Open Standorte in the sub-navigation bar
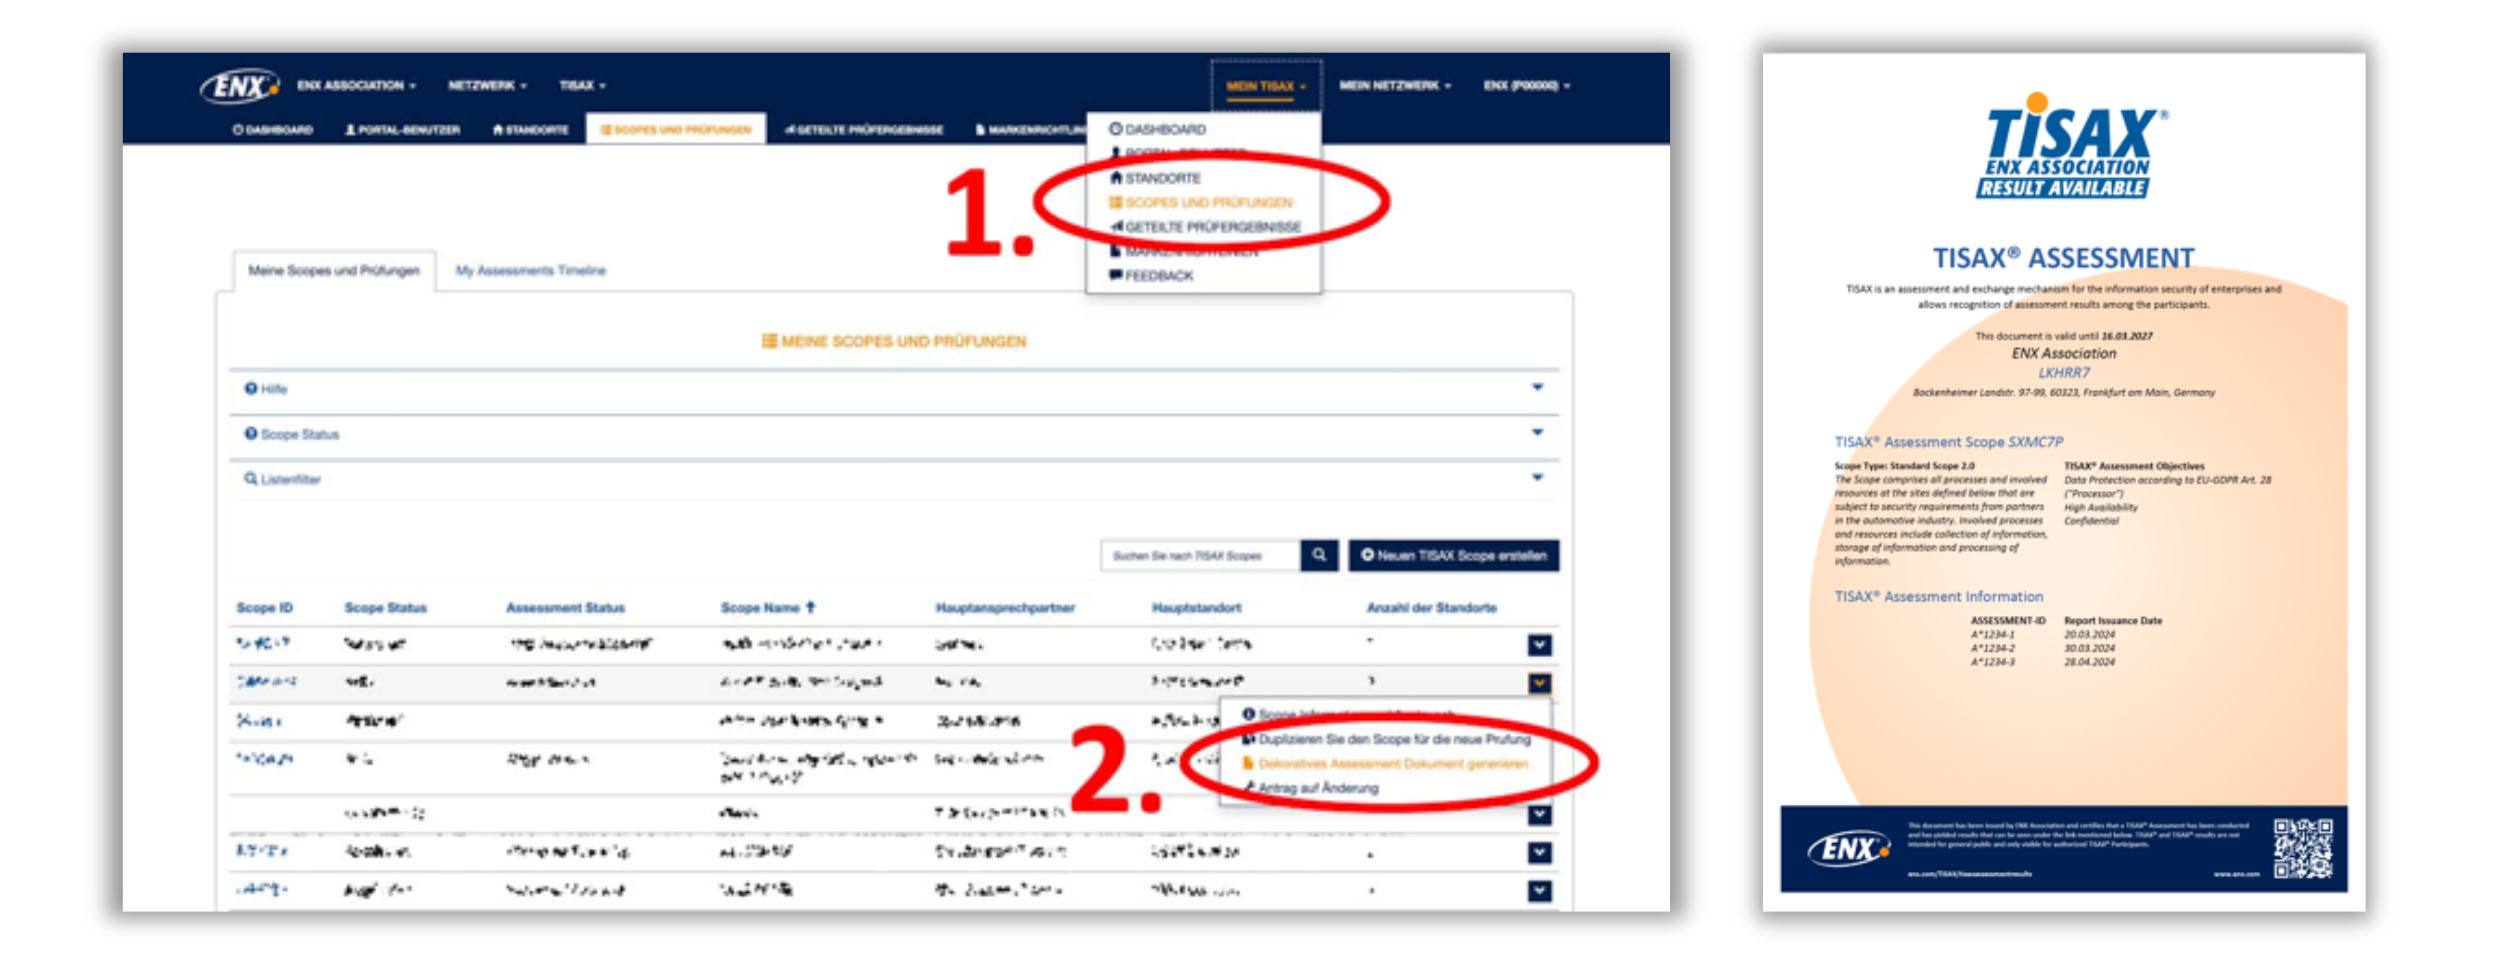2500x963 pixels. (531, 130)
